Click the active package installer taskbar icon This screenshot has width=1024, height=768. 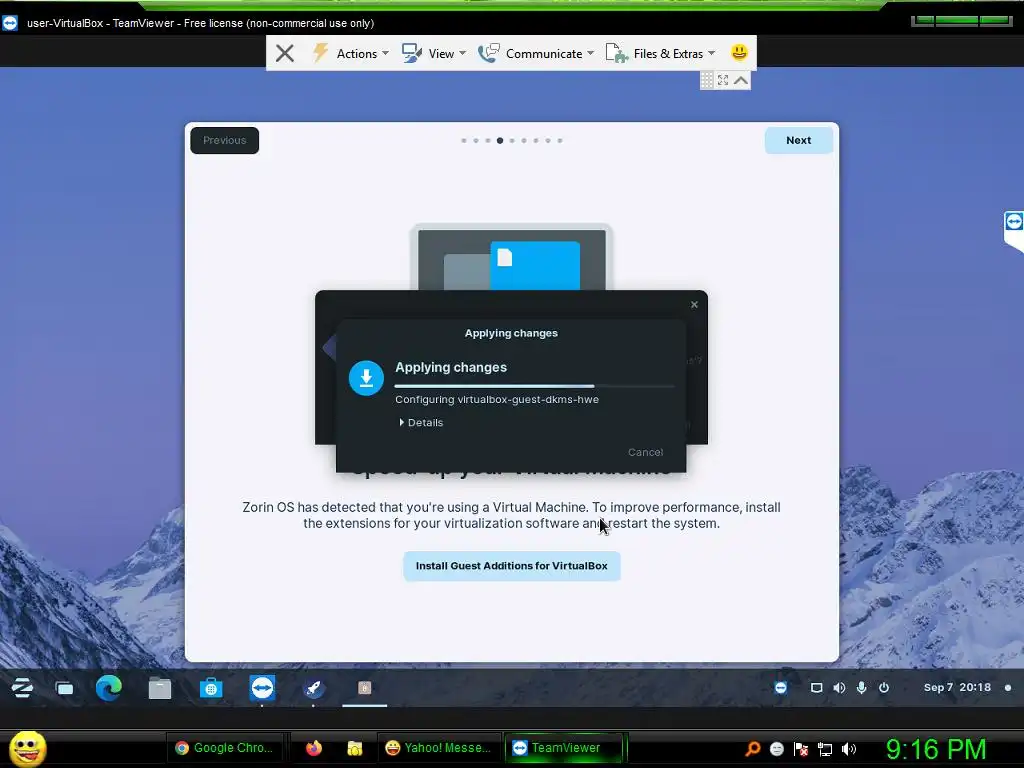click(364, 688)
